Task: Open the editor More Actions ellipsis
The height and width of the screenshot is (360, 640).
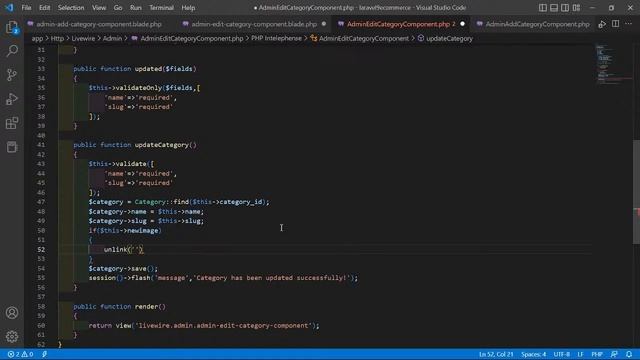Action: point(629,24)
